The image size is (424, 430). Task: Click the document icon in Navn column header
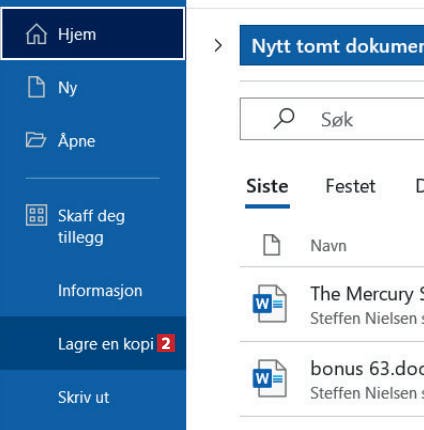coord(272,245)
